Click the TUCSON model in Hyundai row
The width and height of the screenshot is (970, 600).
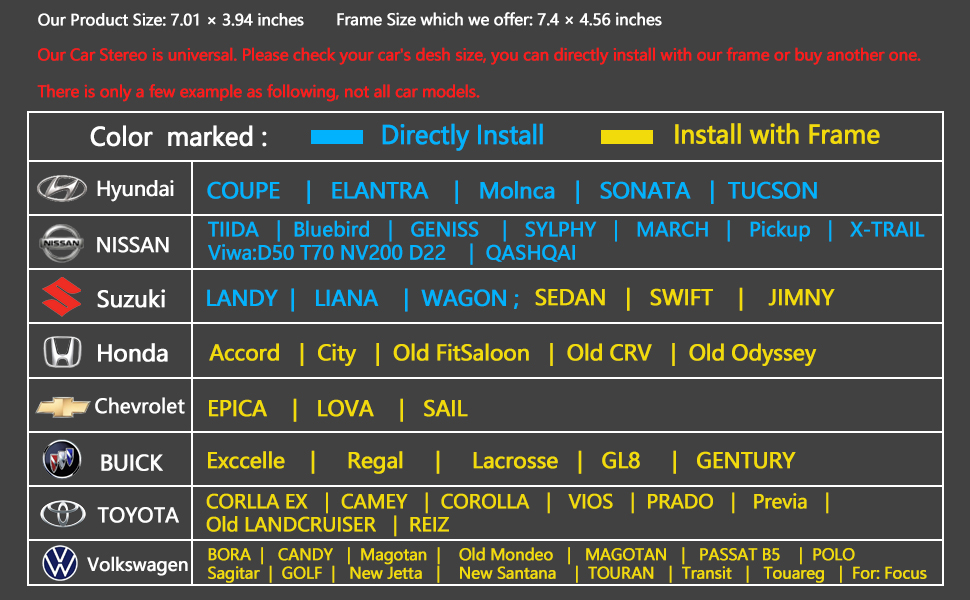coord(772,190)
